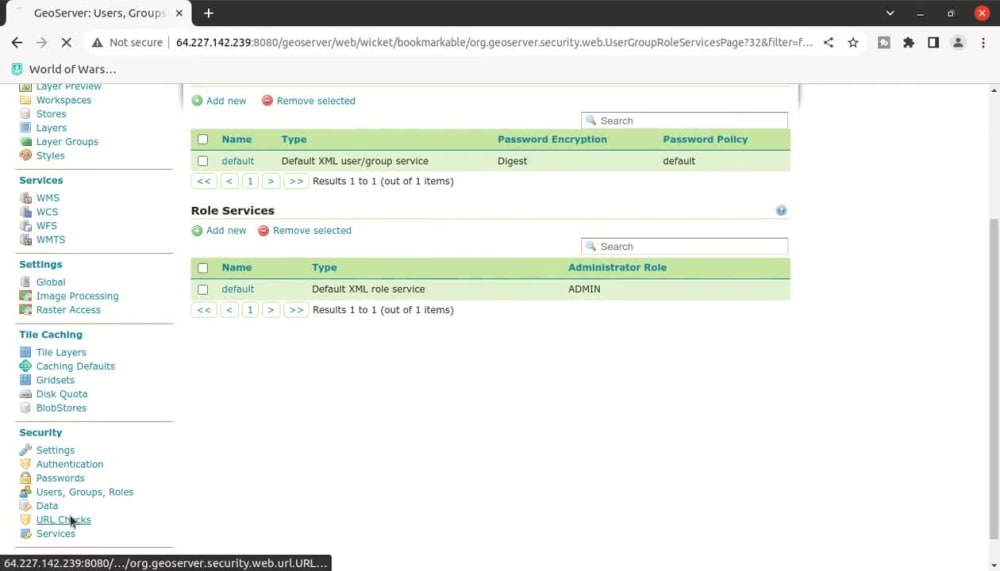Open WMTS service settings
This screenshot has width=1000, height=571.
(50, 240)
